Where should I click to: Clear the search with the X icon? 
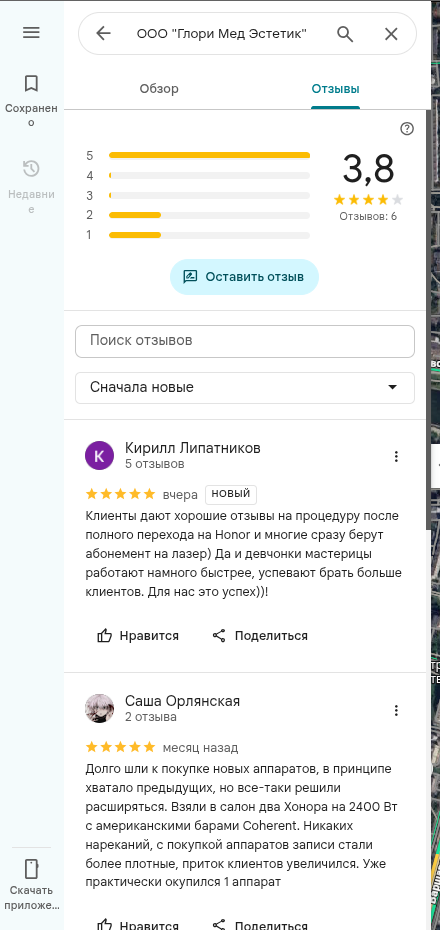[x=391, y=34]
